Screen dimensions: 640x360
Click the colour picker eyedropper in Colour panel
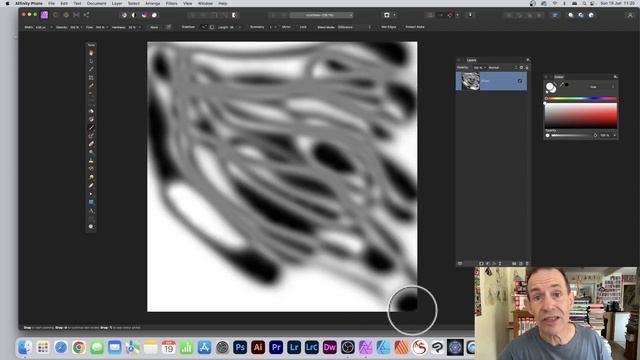tap(562, 84)
